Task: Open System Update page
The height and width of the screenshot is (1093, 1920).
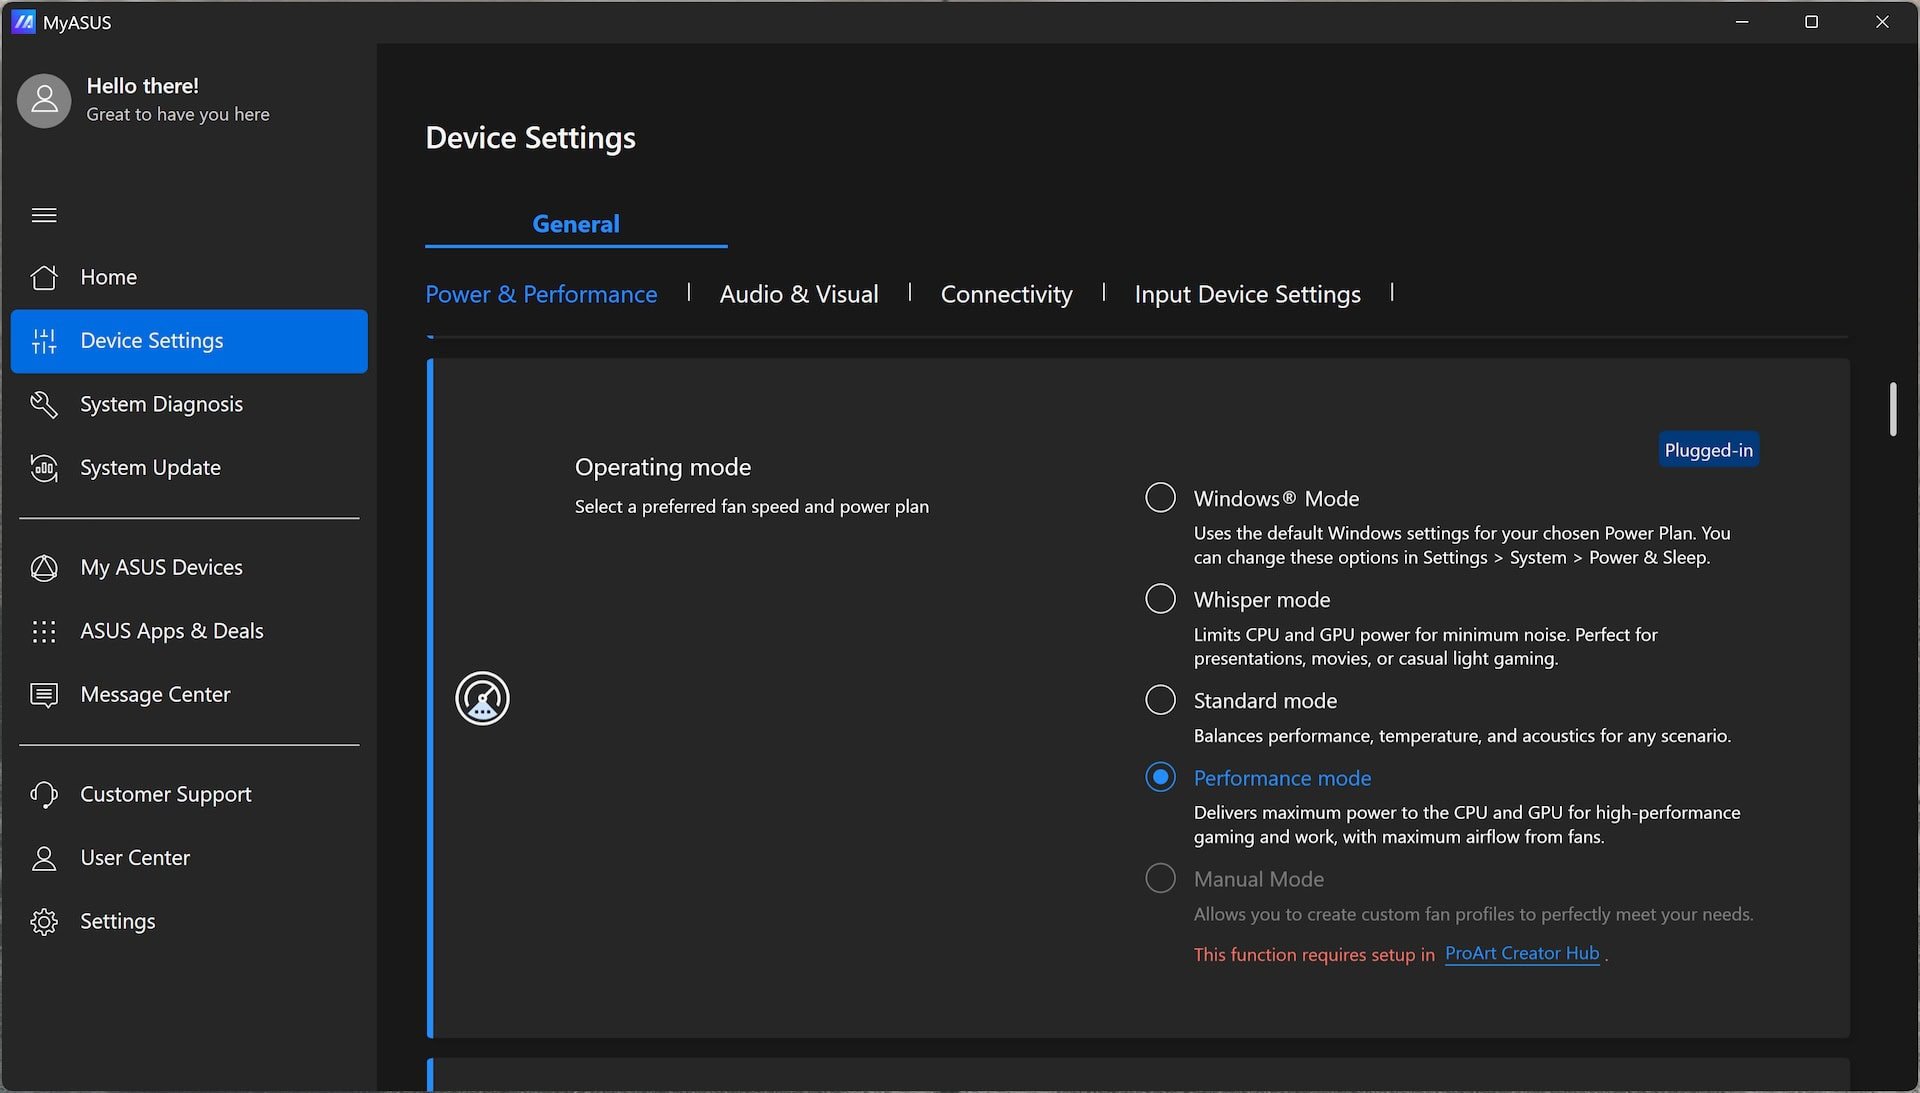Action: 189,468
